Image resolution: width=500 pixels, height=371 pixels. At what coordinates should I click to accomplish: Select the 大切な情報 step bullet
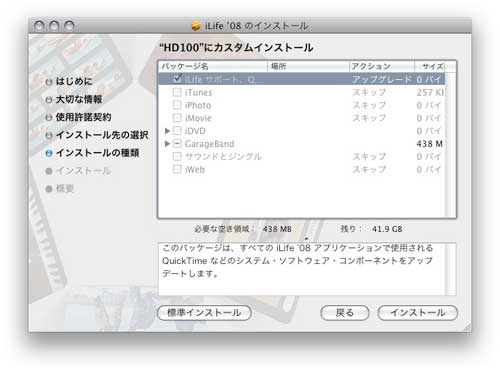49,100
